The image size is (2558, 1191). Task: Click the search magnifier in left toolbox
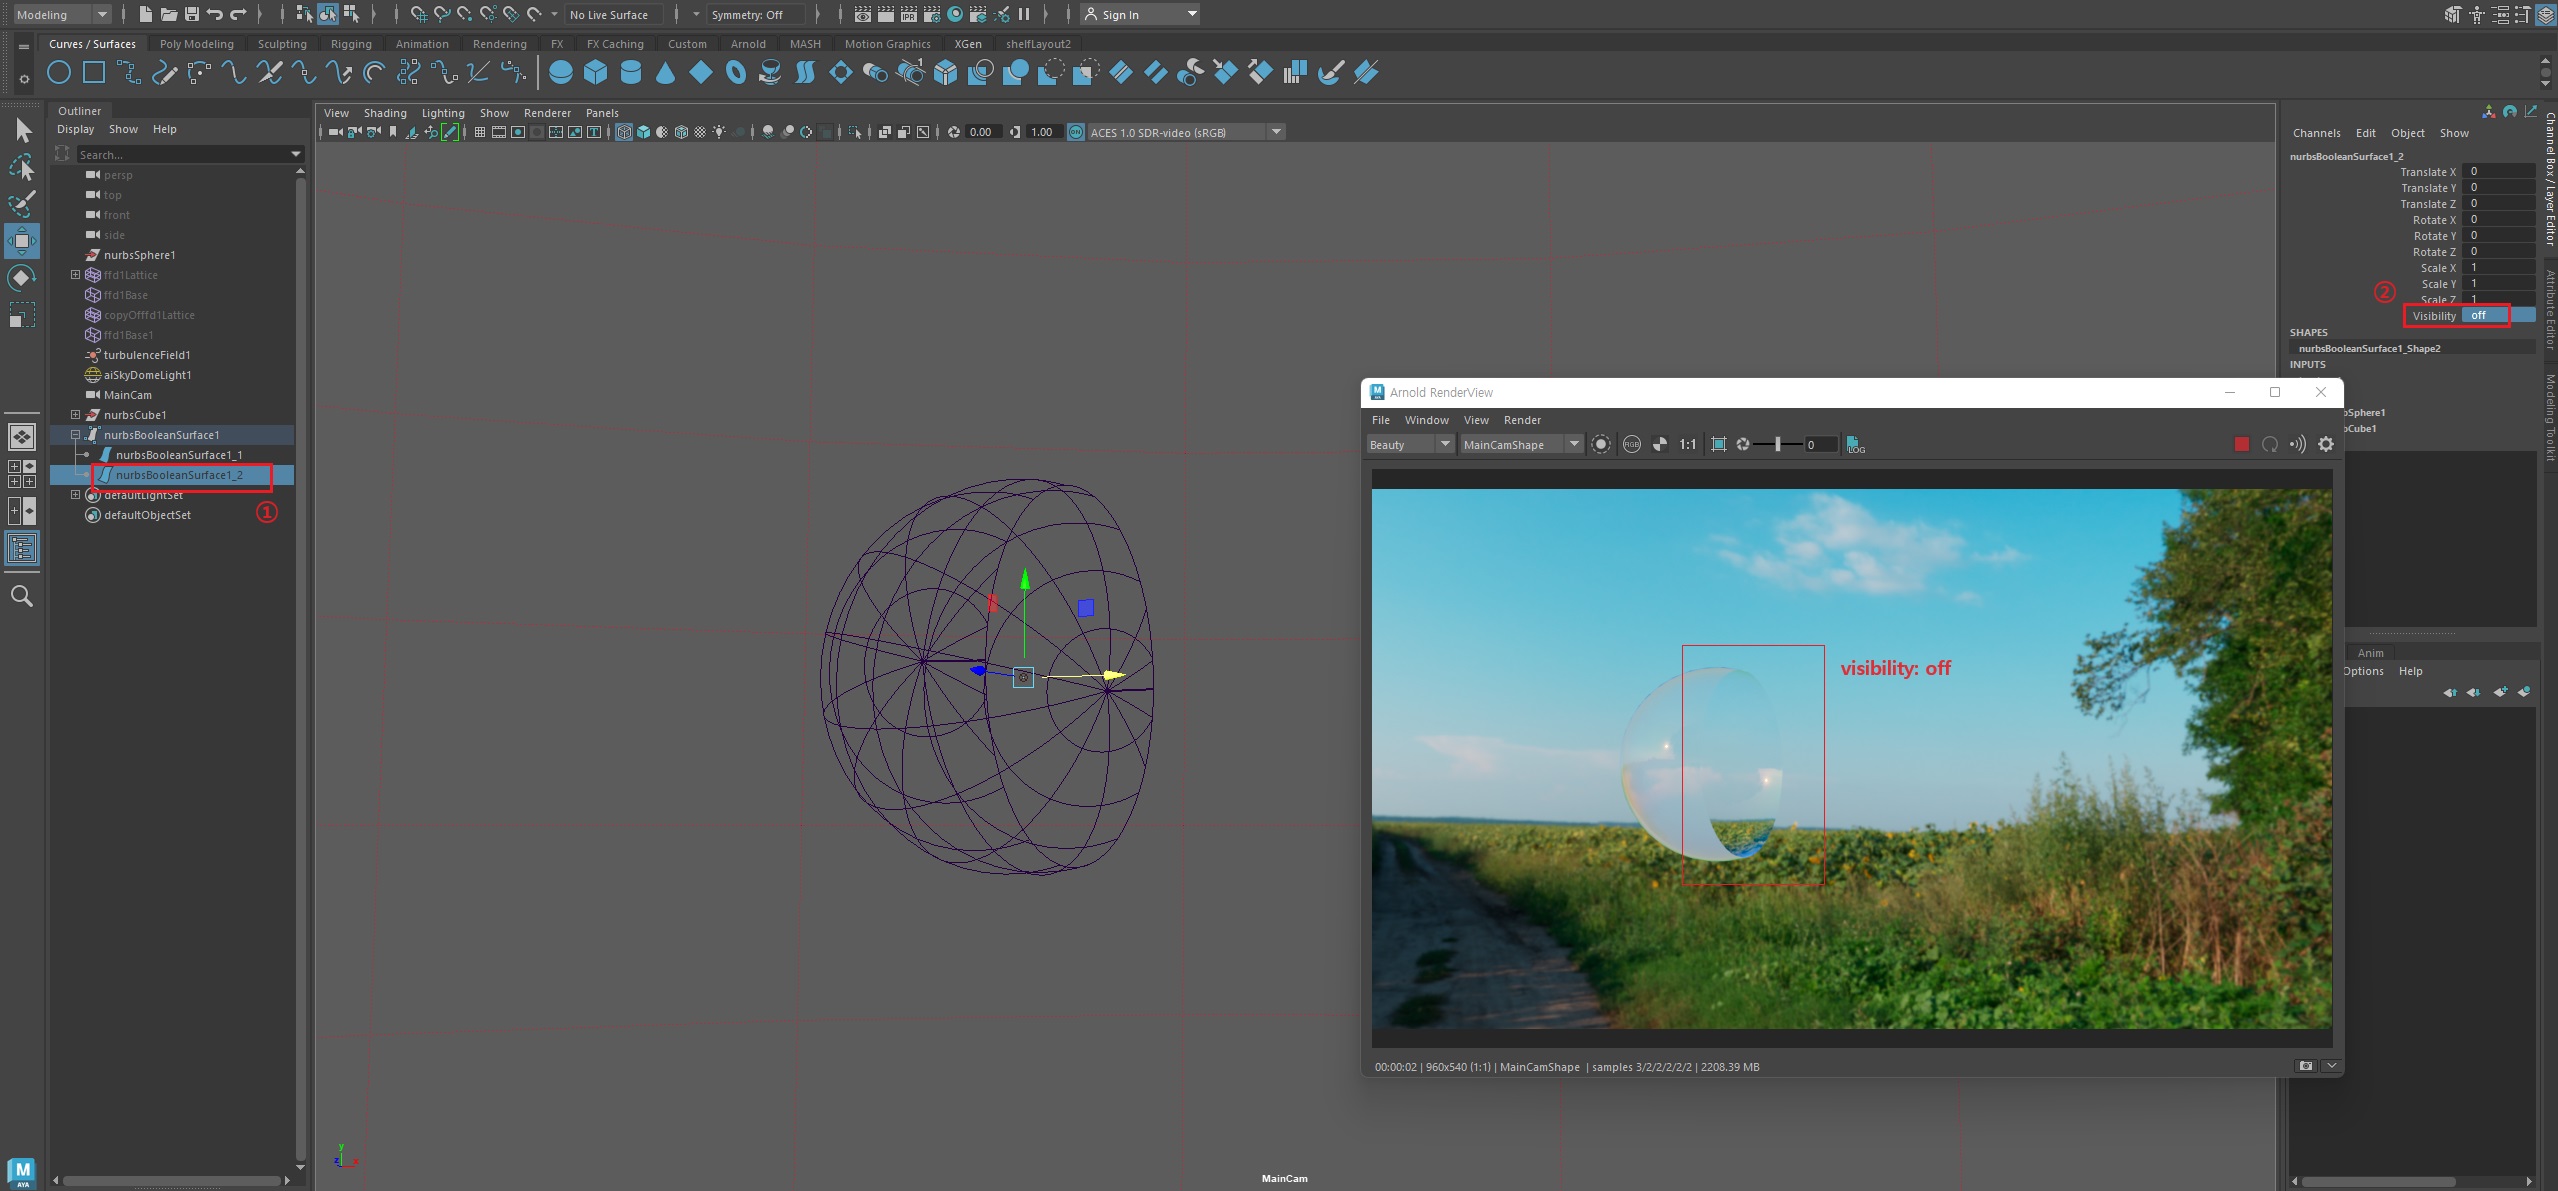coord(21,597)
